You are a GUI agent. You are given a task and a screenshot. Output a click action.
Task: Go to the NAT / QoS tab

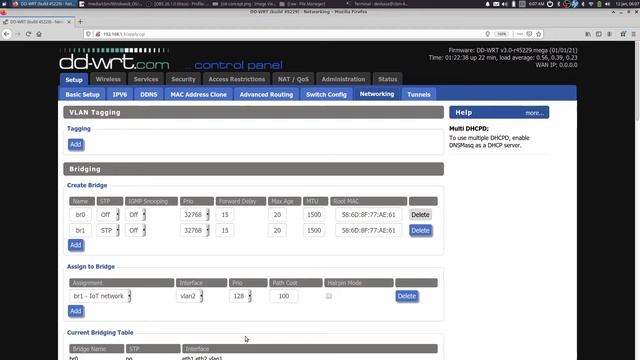click(x=293, y=79)
